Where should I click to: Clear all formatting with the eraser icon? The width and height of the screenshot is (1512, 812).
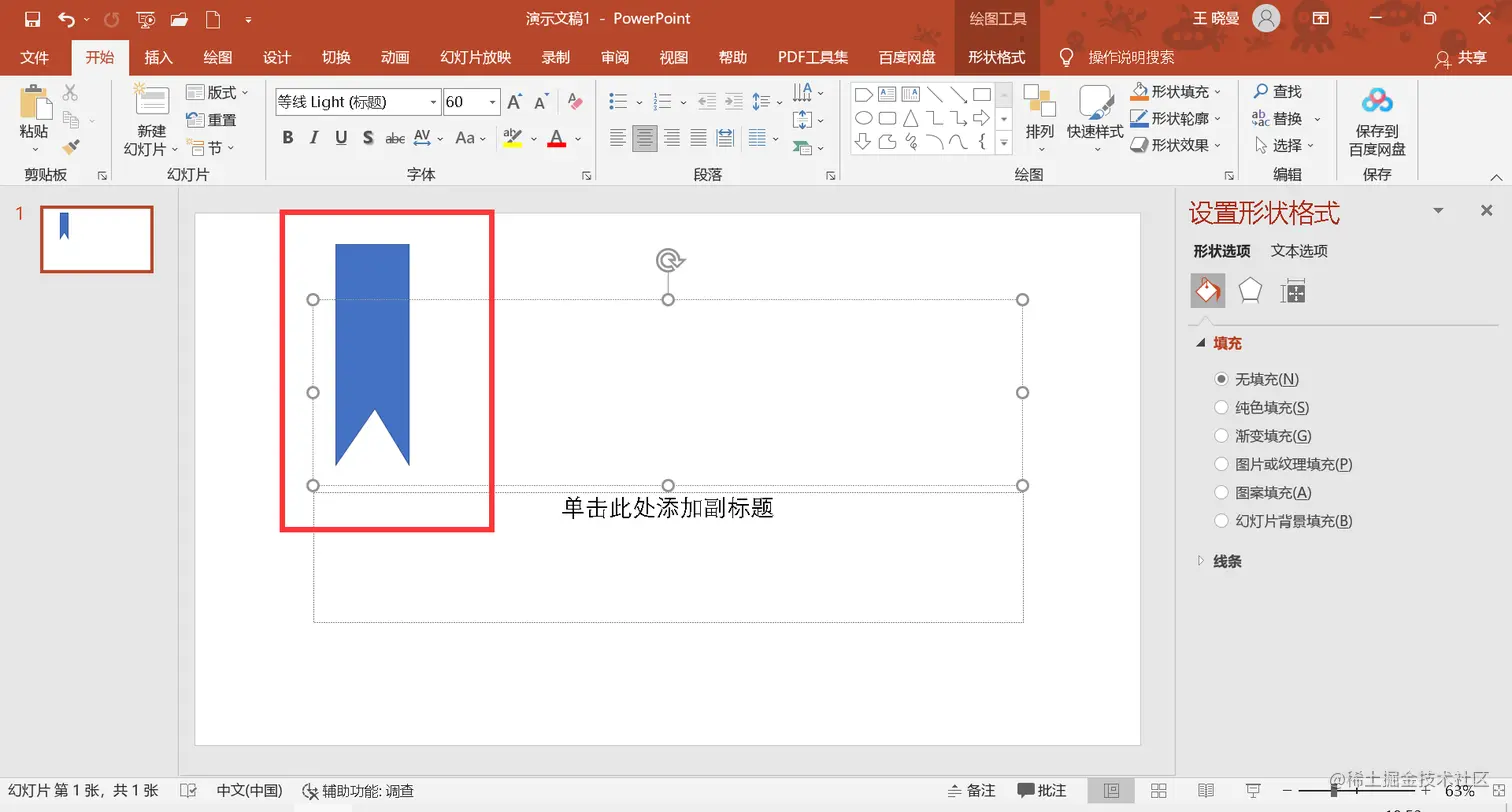click(x=575, y=101)
